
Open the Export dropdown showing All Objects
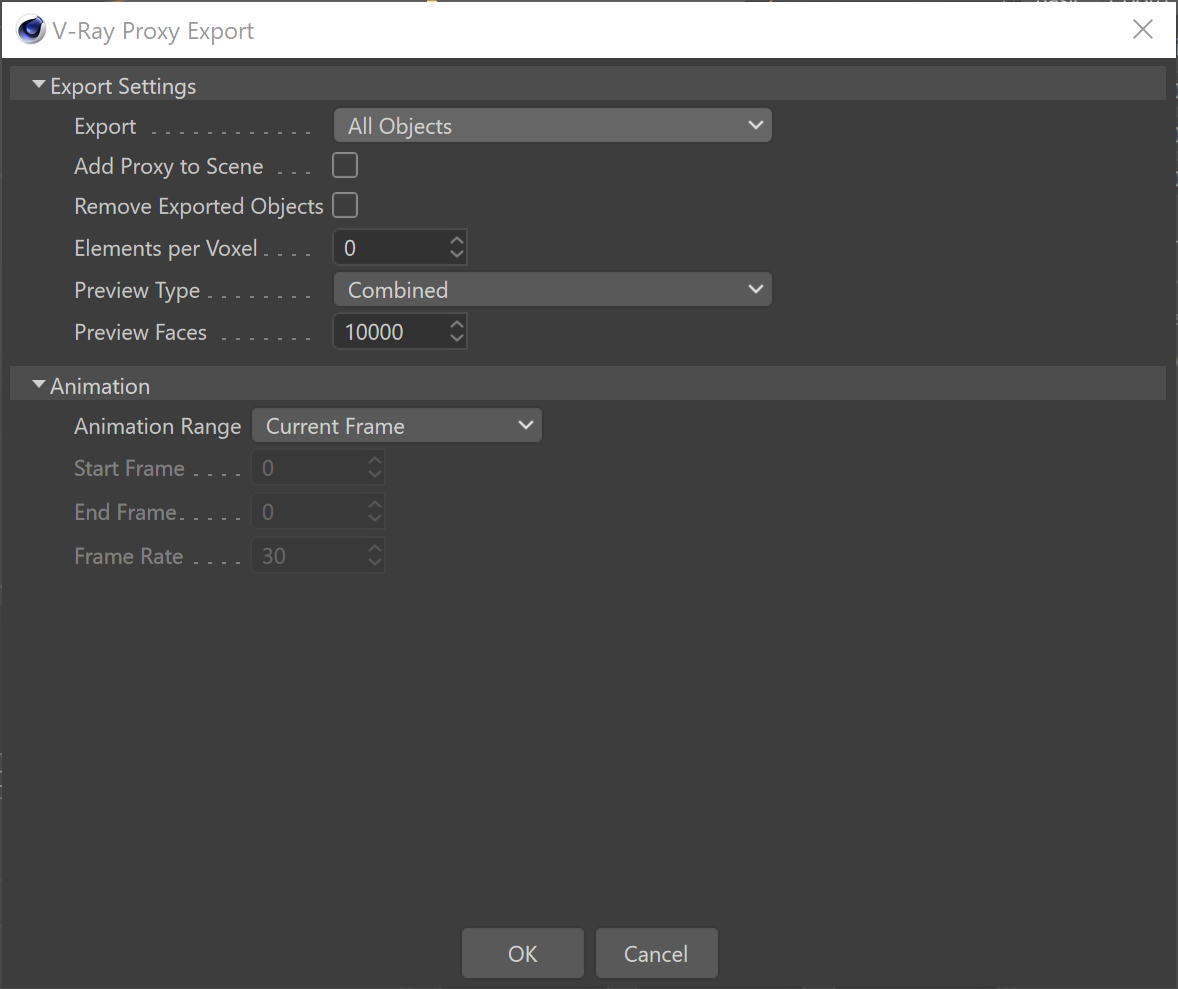click(x=552, y=126)
